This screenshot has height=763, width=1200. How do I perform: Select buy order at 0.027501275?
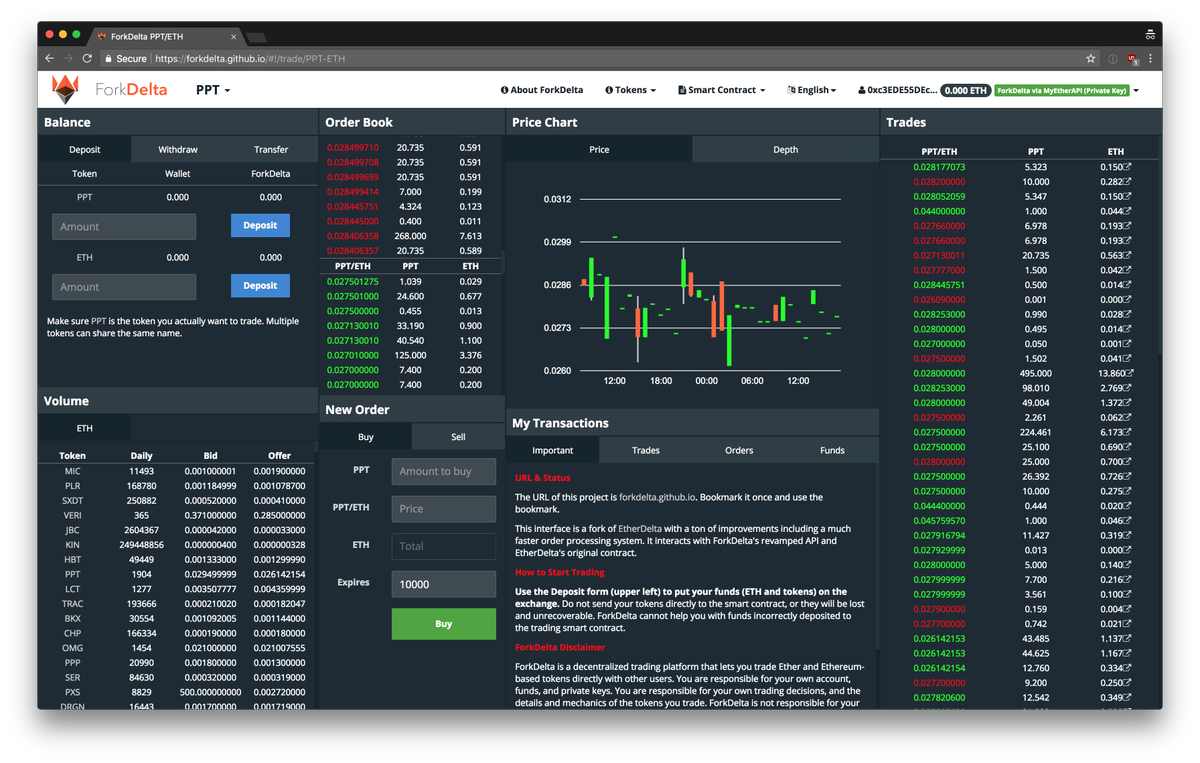point(409,282)
